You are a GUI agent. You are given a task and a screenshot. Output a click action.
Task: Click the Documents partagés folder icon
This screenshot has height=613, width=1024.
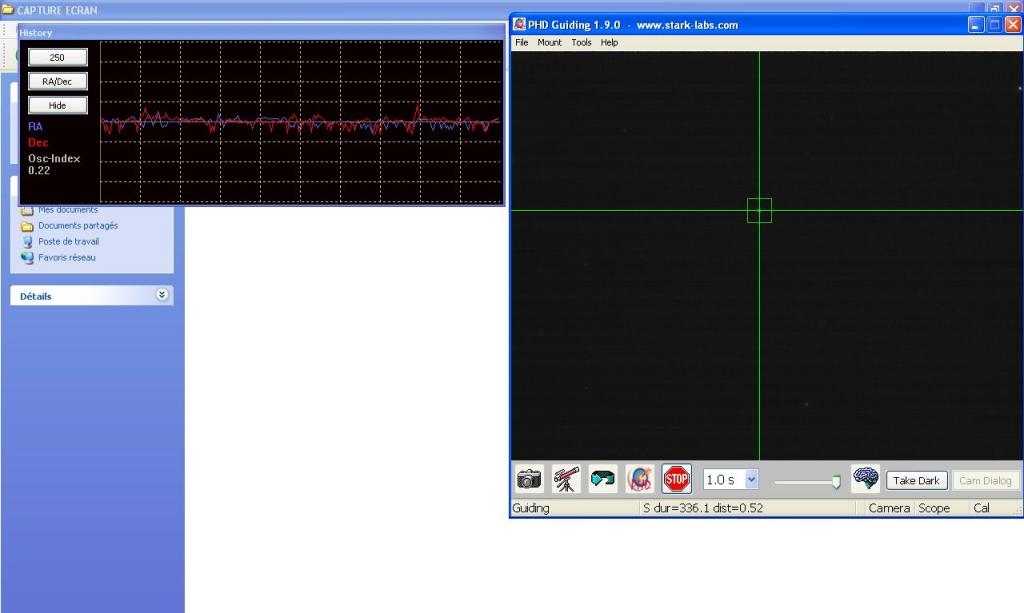27,226
